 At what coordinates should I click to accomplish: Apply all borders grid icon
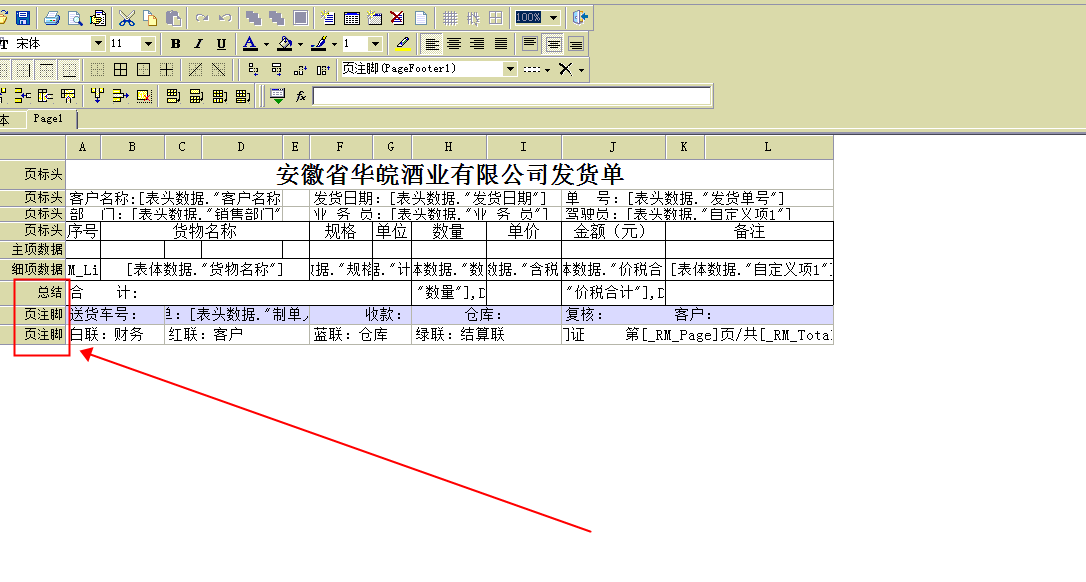(121, 69)
